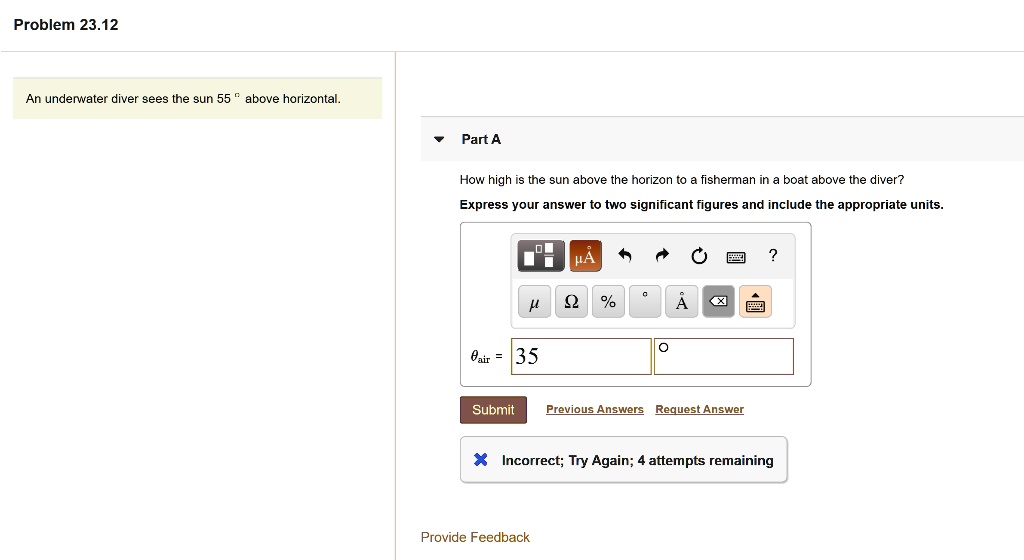Image resolution: width=1024 pixels, height=560 pixels.
Task: Insert the Ångström symbol
Action: tap(681, 302)
